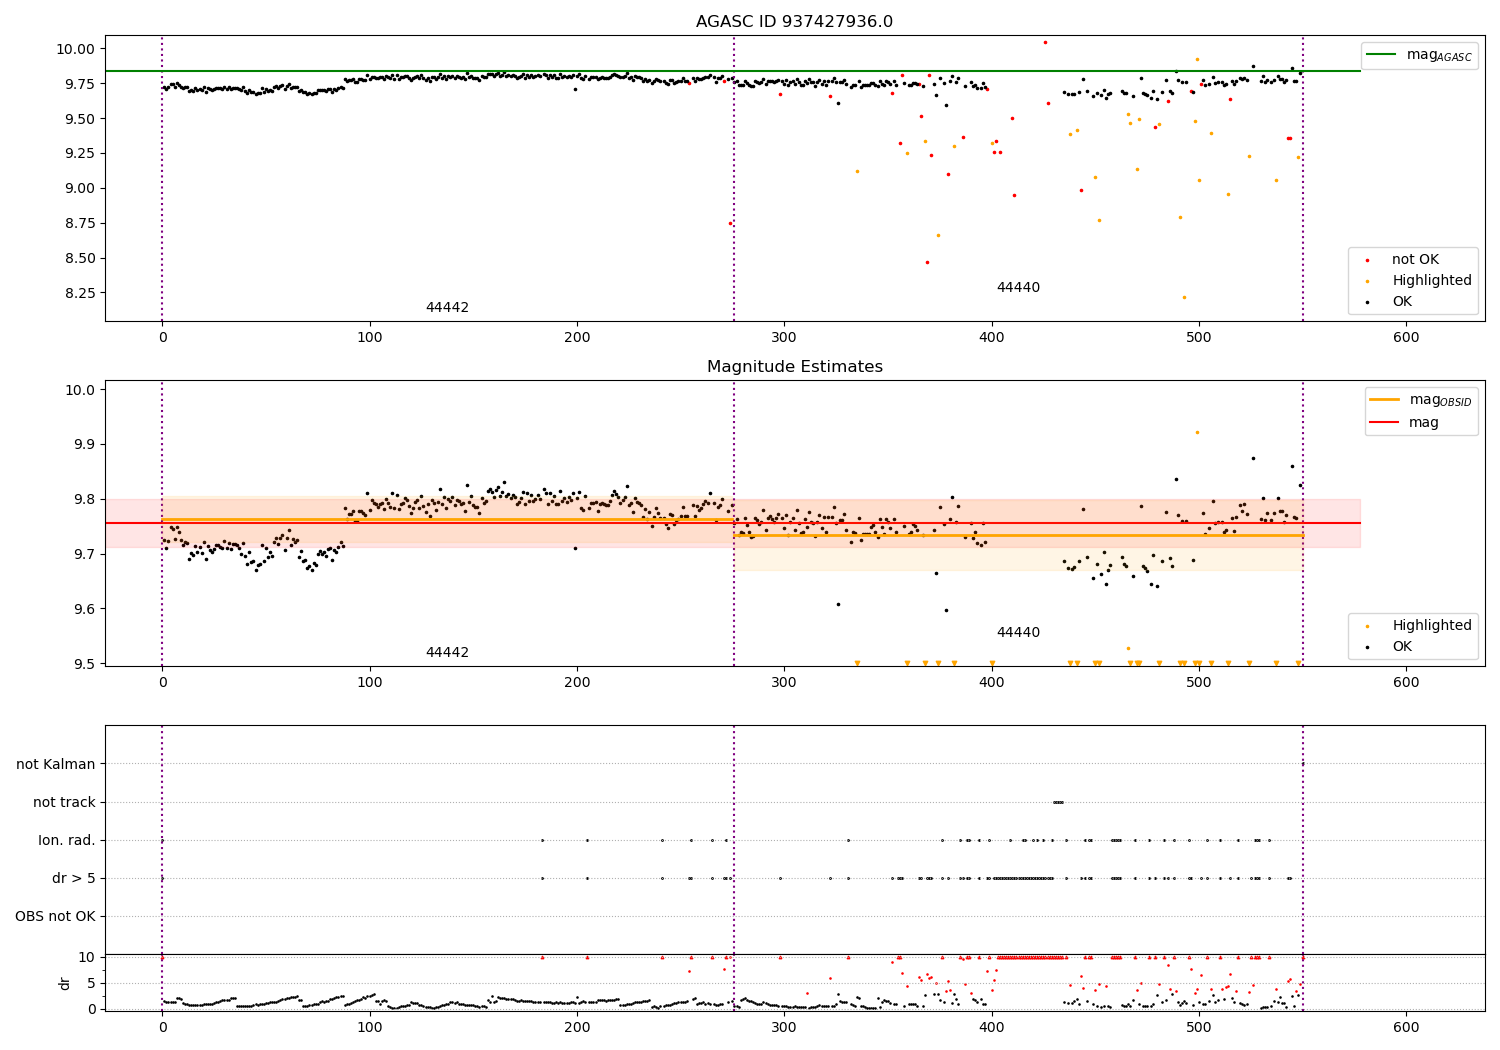
Task: Click "OK" in the Magnitude Estimates lower legend
Action: click(1402, 647)
